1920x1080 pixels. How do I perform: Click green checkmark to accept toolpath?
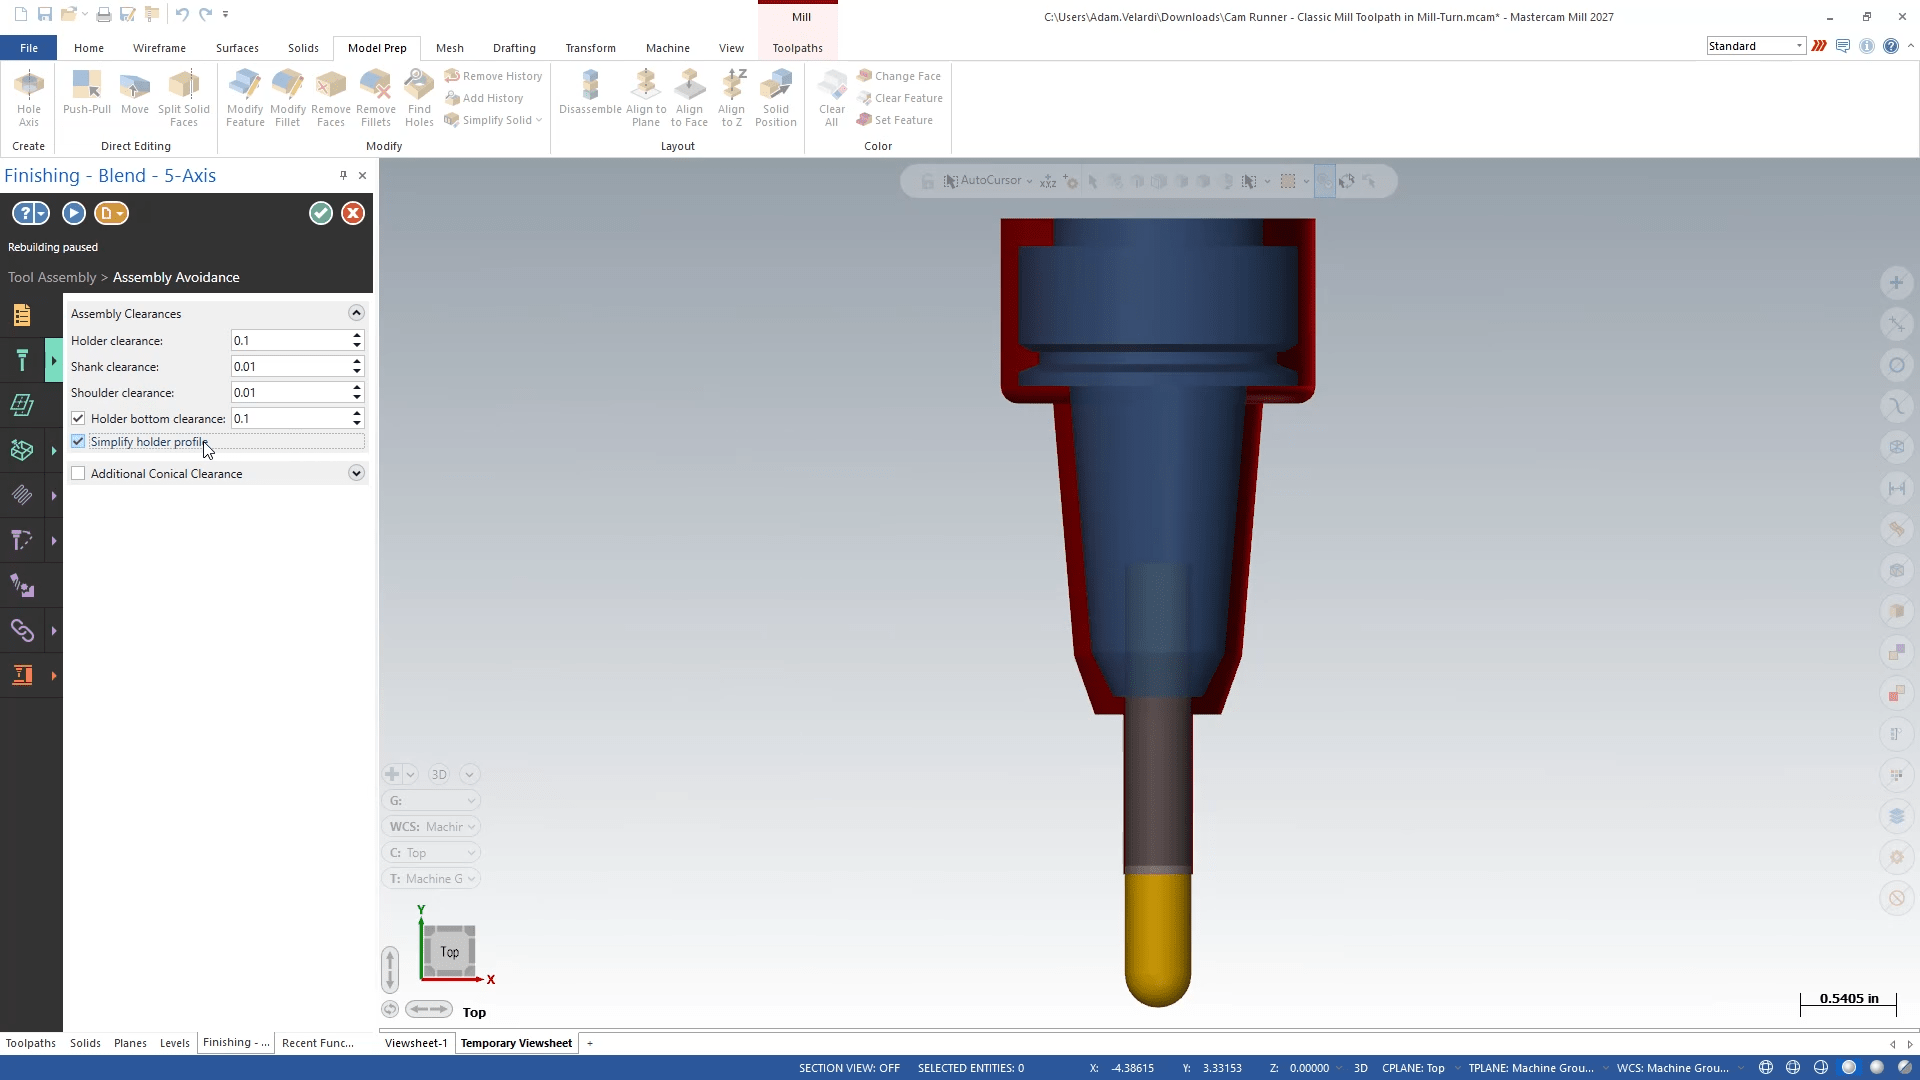pyautogui.click(x=320, y=213)
